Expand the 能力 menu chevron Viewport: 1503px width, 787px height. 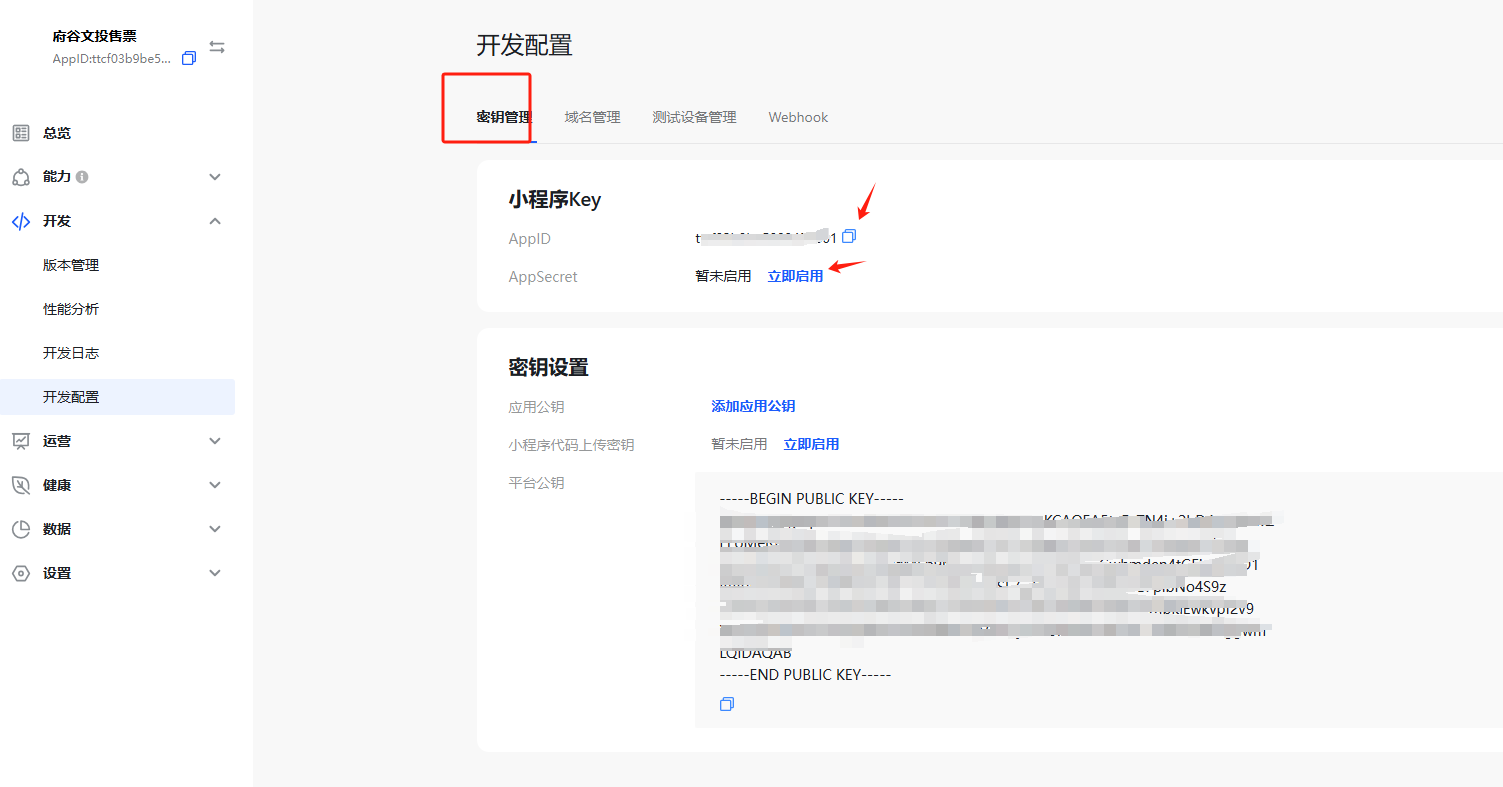point(214,177)
